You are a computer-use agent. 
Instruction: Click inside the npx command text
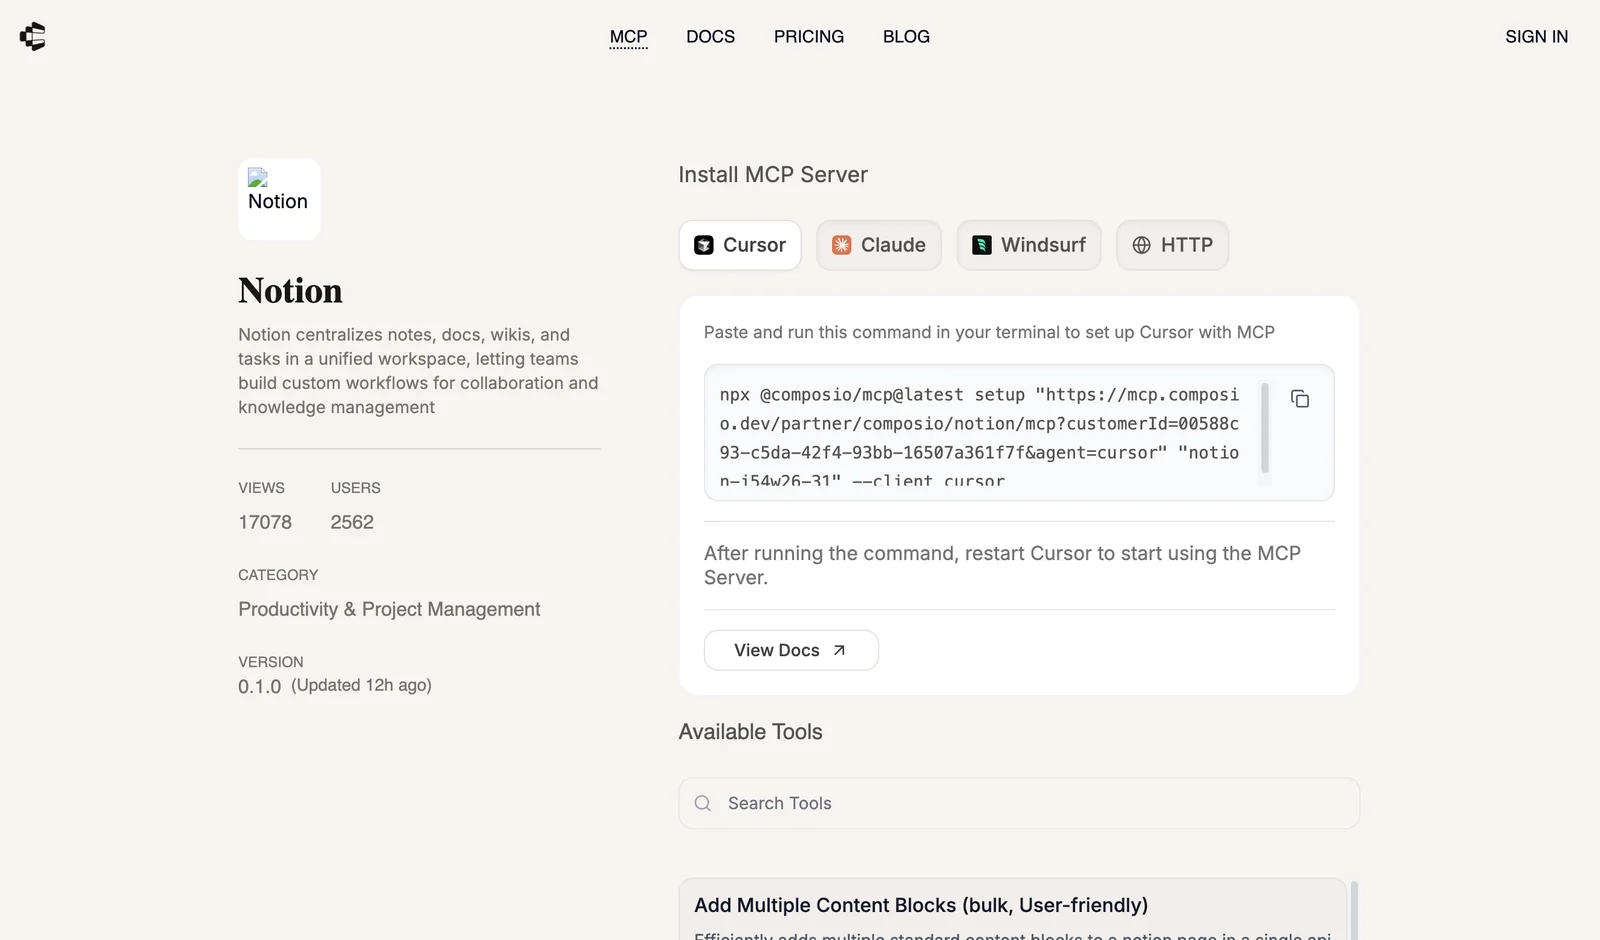tap(978, 424)
